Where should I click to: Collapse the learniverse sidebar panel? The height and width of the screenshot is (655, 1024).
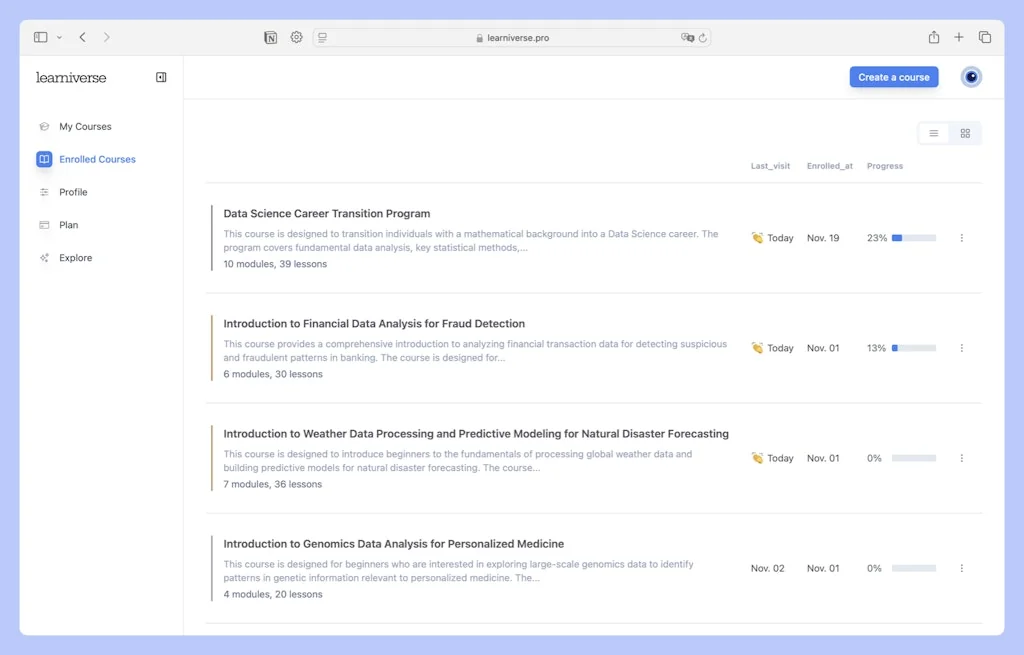(x=161, y=77)
